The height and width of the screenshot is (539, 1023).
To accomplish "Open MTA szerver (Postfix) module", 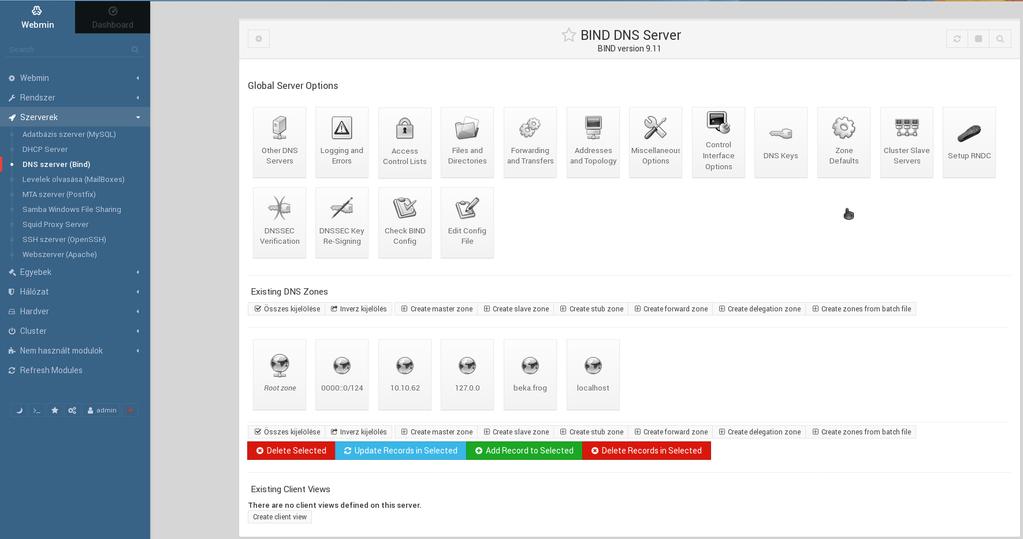I will tap(59, 194).
